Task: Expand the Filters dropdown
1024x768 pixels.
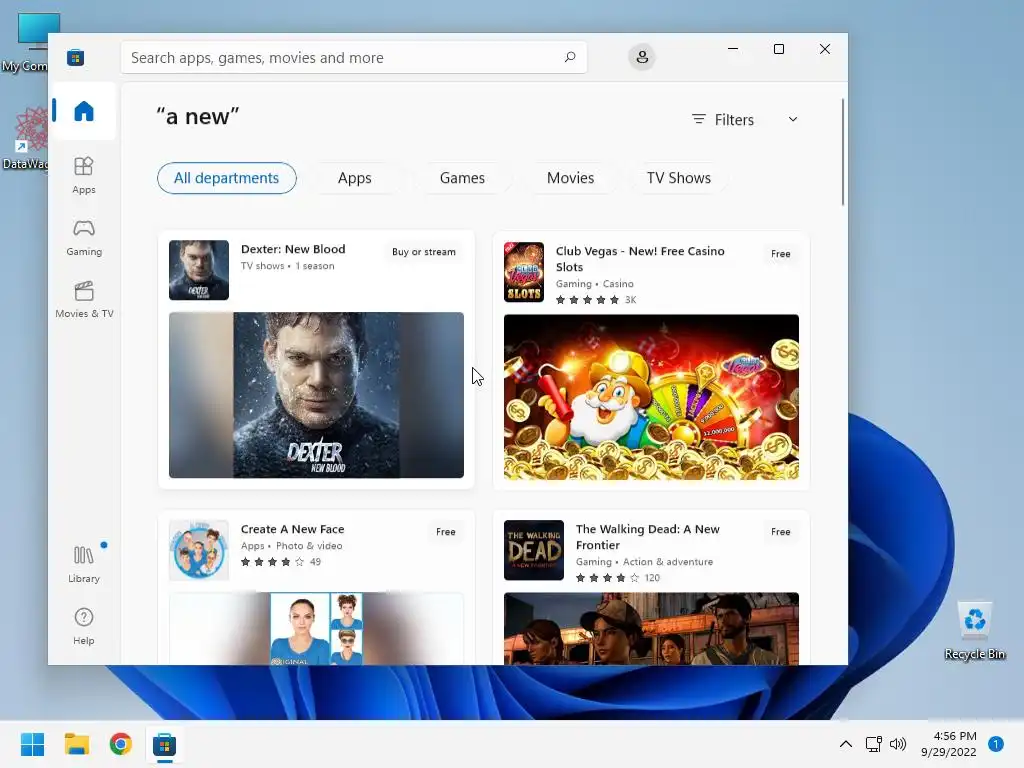Action: pos(745,120)
